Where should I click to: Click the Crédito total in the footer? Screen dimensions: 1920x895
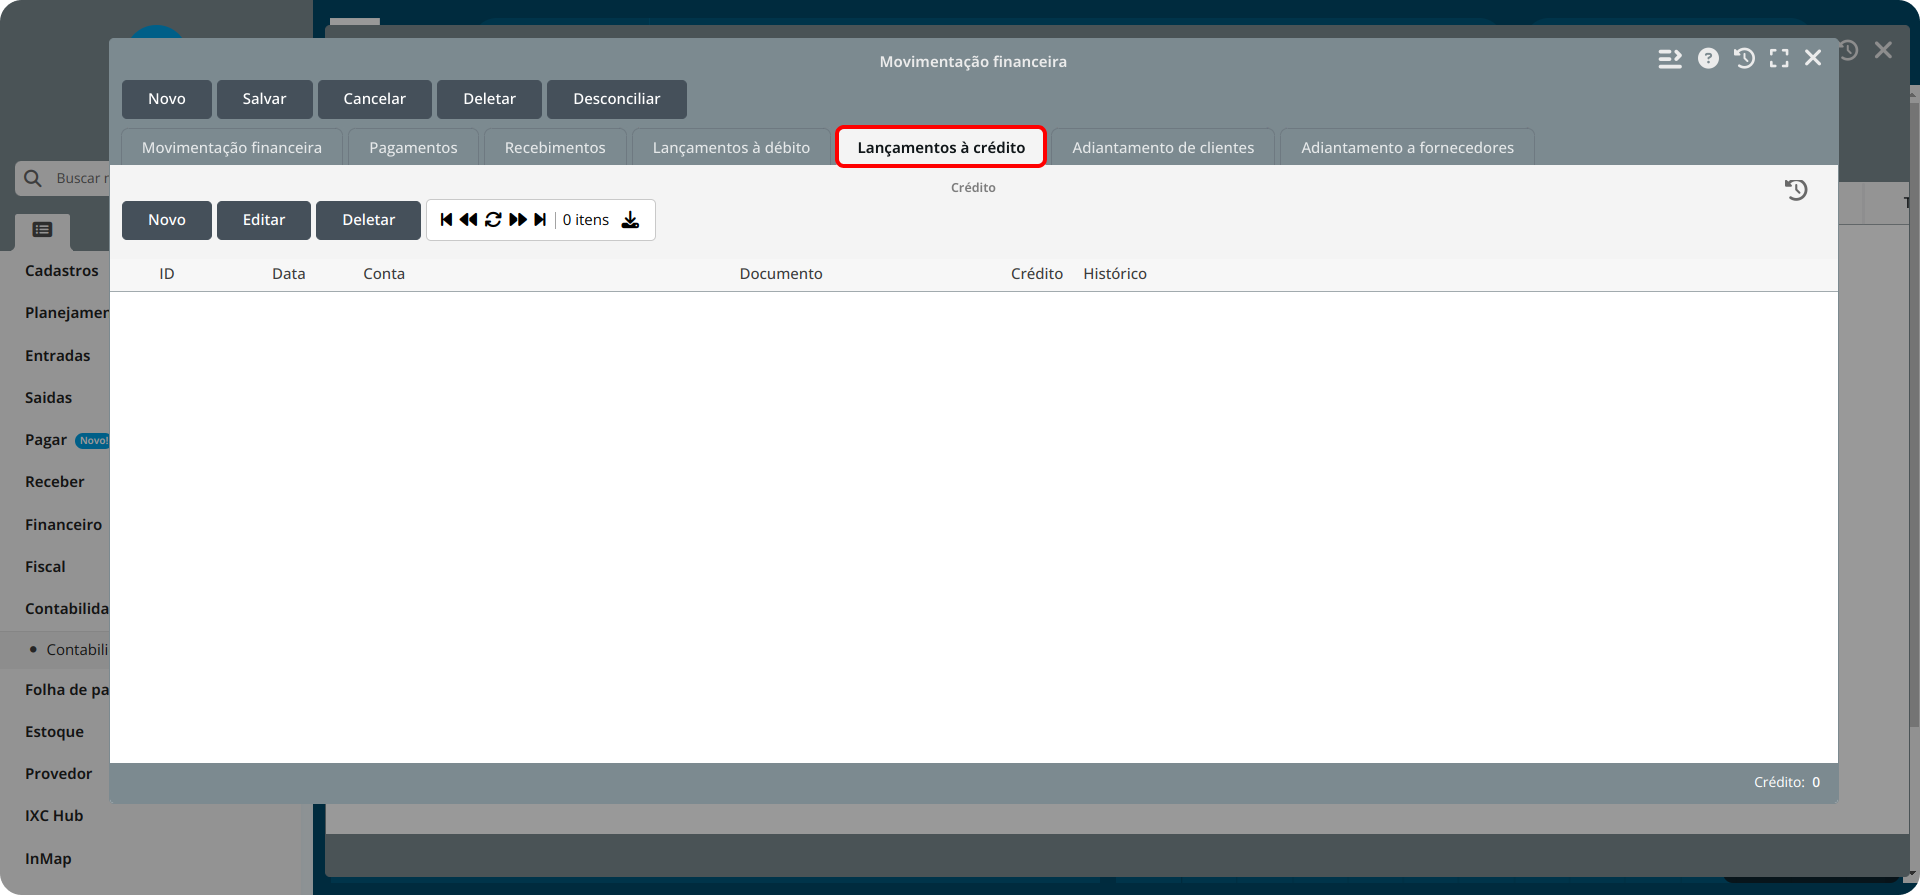(1787, 782)
